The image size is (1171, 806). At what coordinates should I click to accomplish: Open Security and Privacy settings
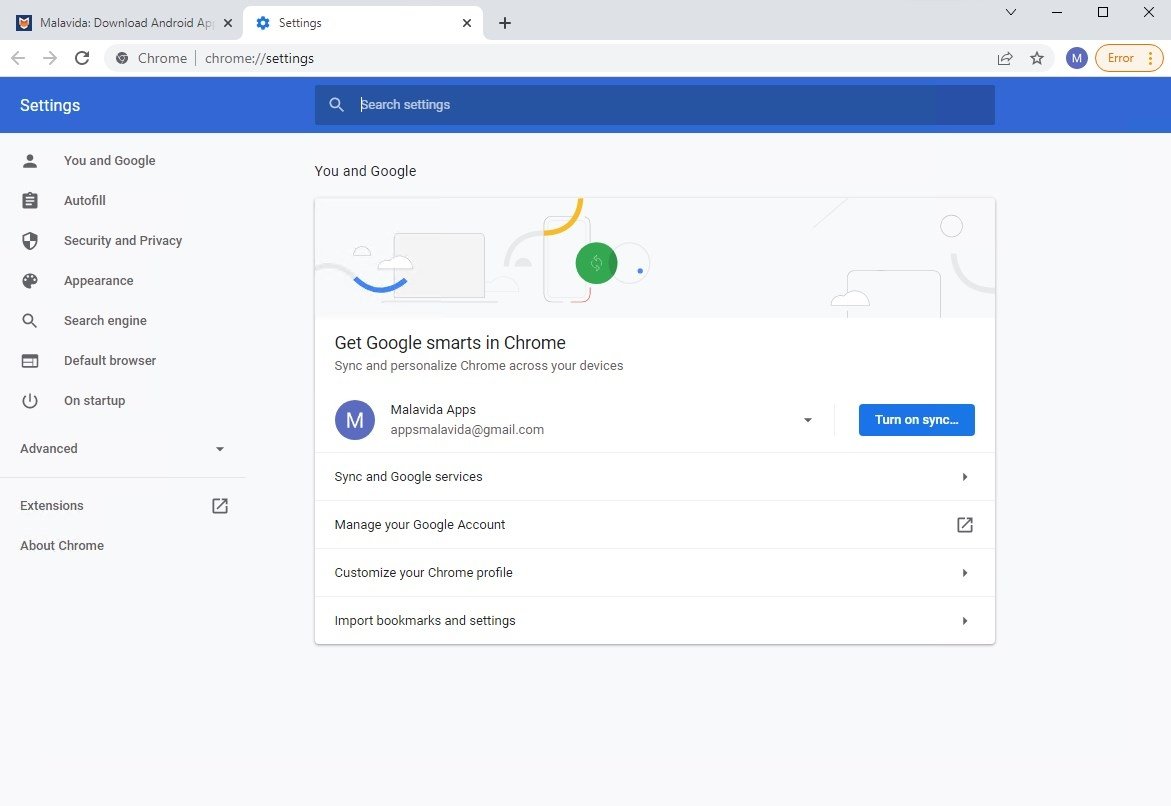(122, 241)
